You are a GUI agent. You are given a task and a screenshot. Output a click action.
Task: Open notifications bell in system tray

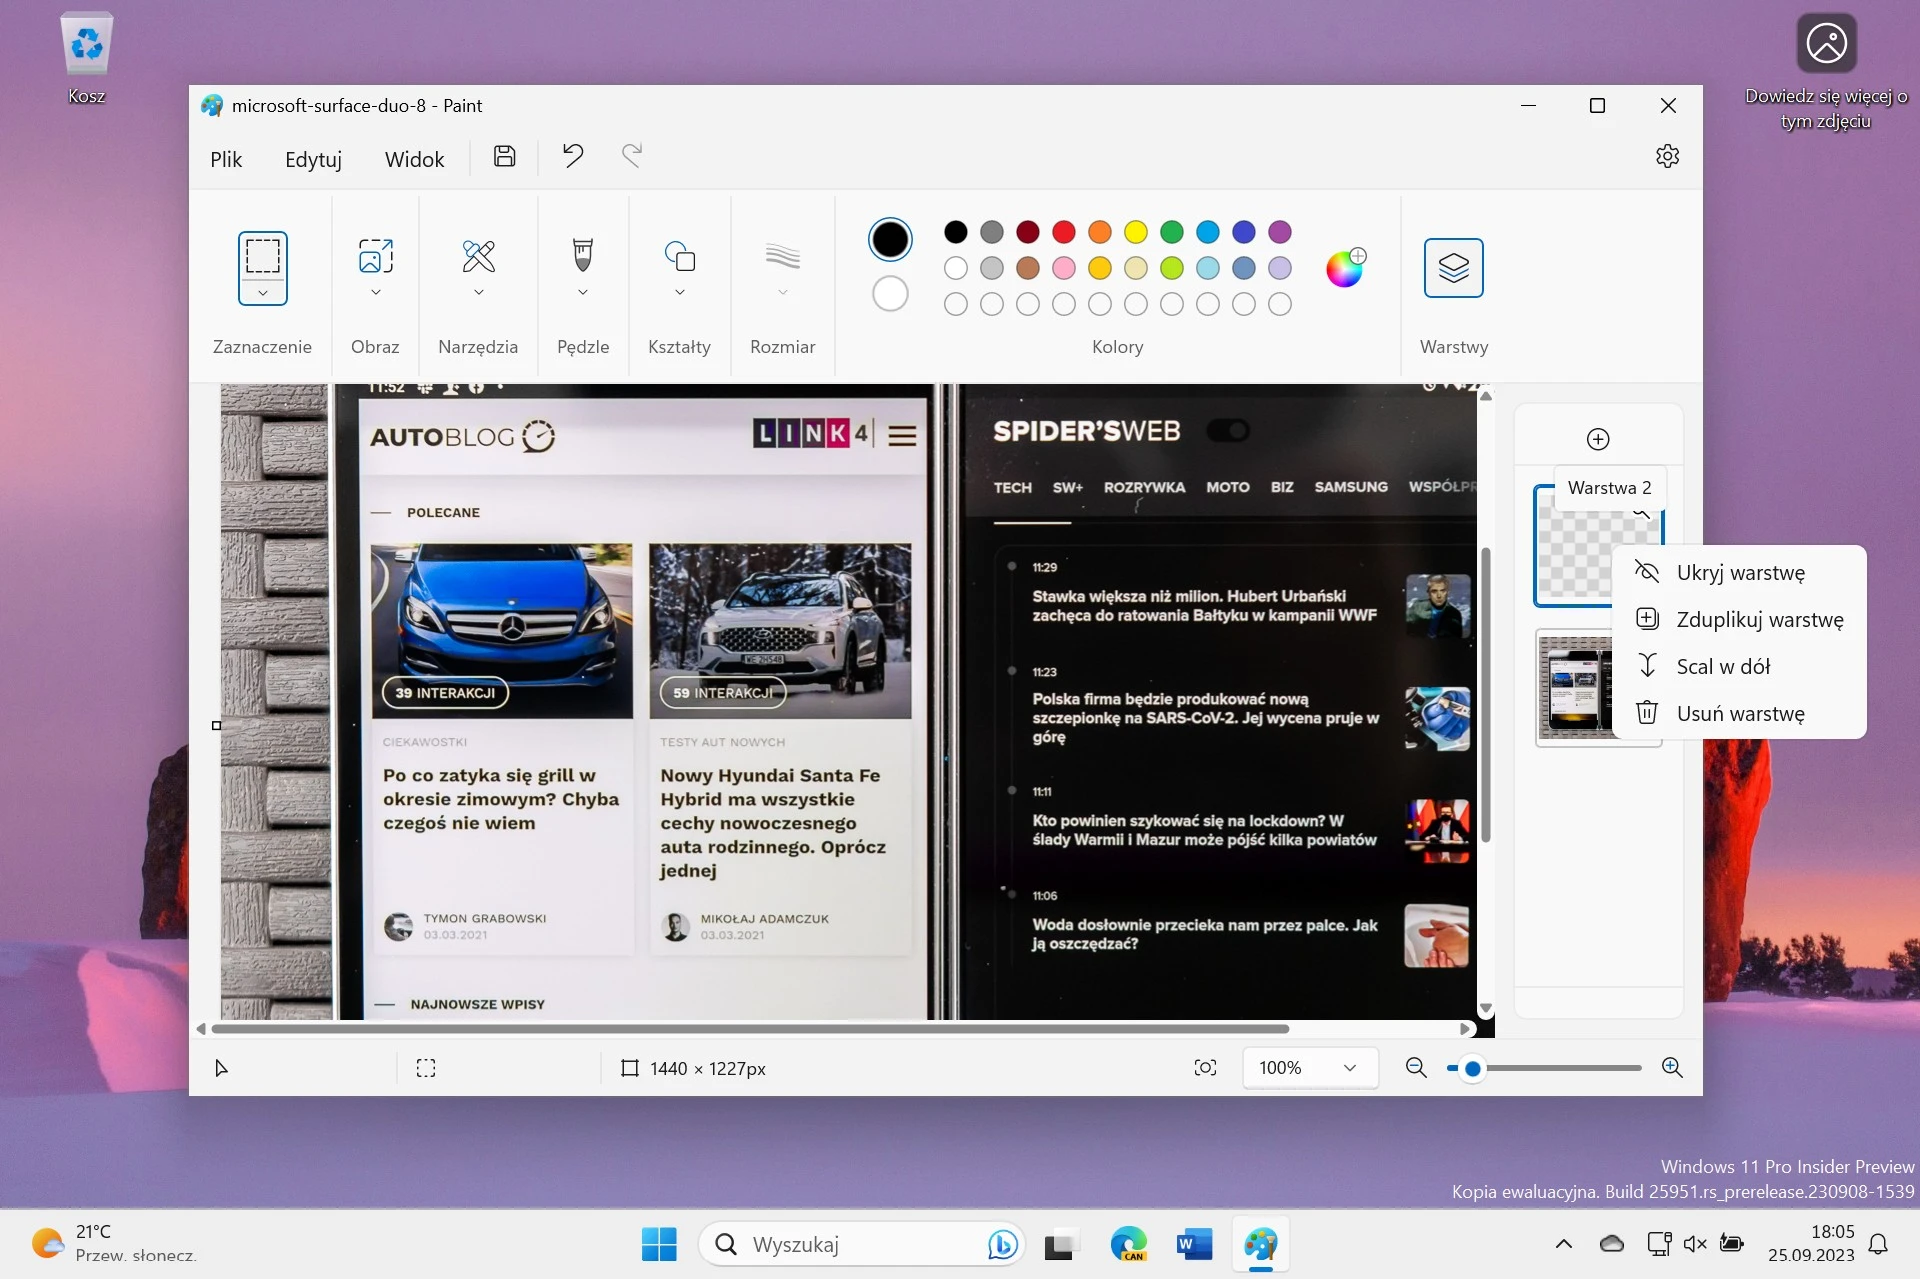point(1878,1244)
